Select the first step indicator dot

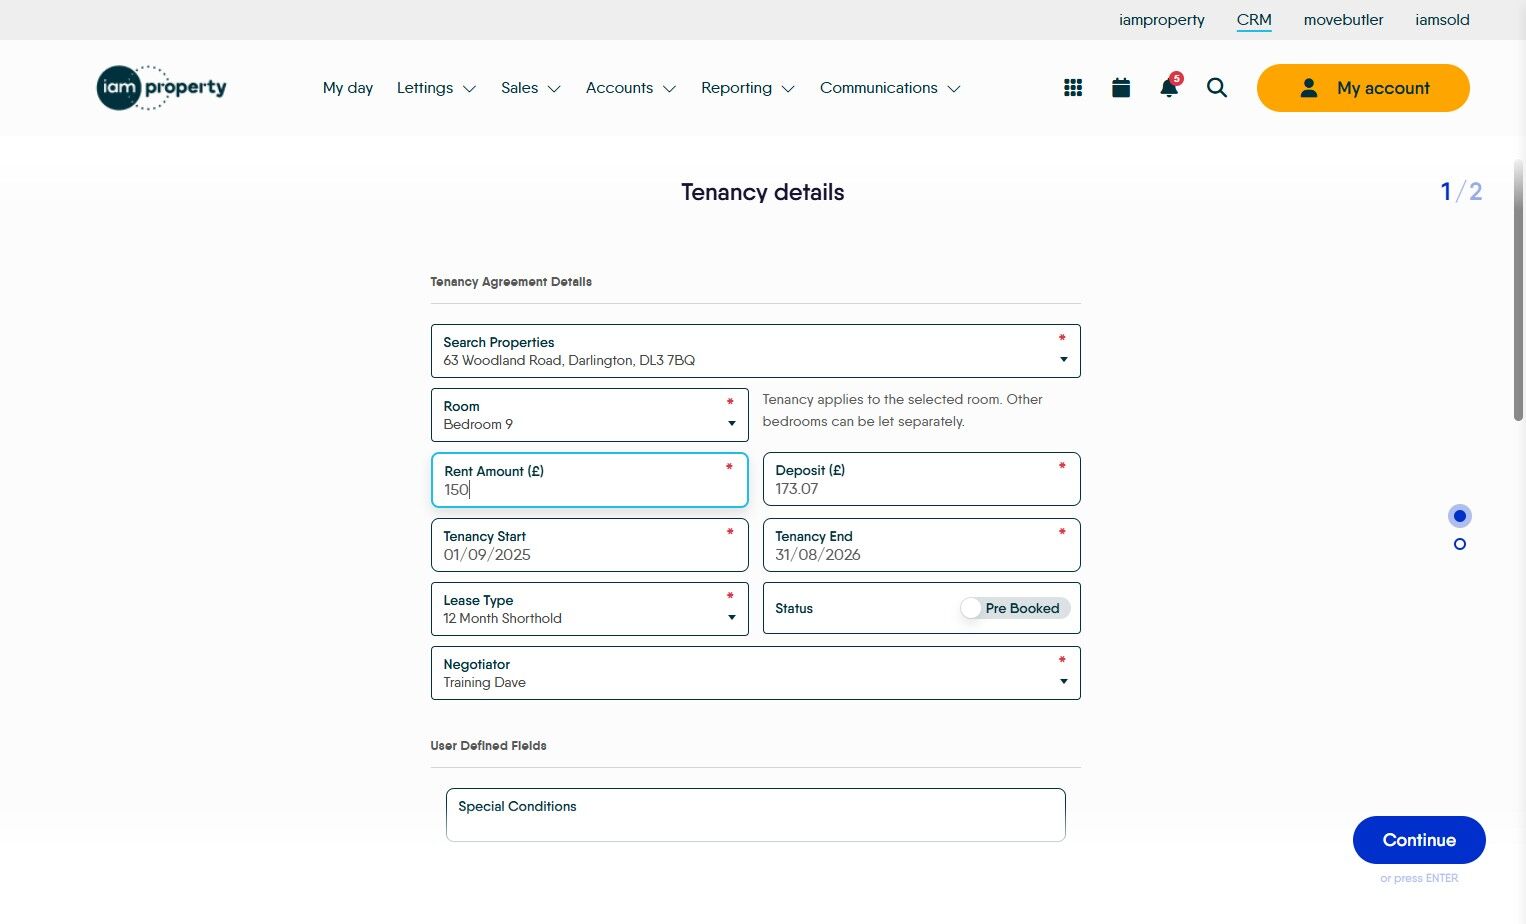[1460, 516]
